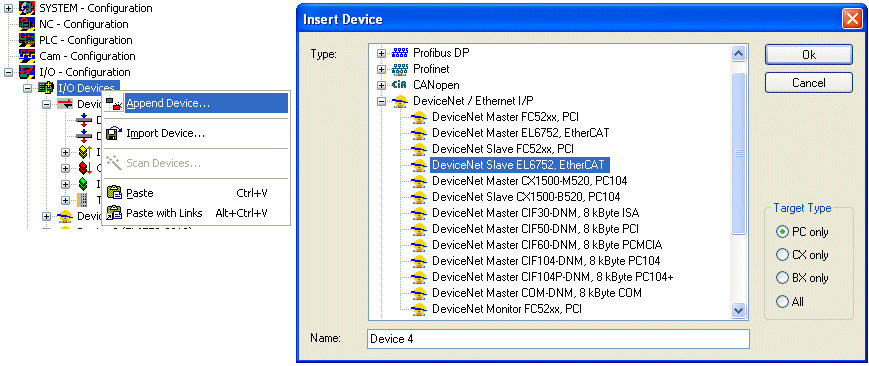The image size is (869, 366).
Task: Select the Cam - Configuration tree row
Action: click(87, 57)
